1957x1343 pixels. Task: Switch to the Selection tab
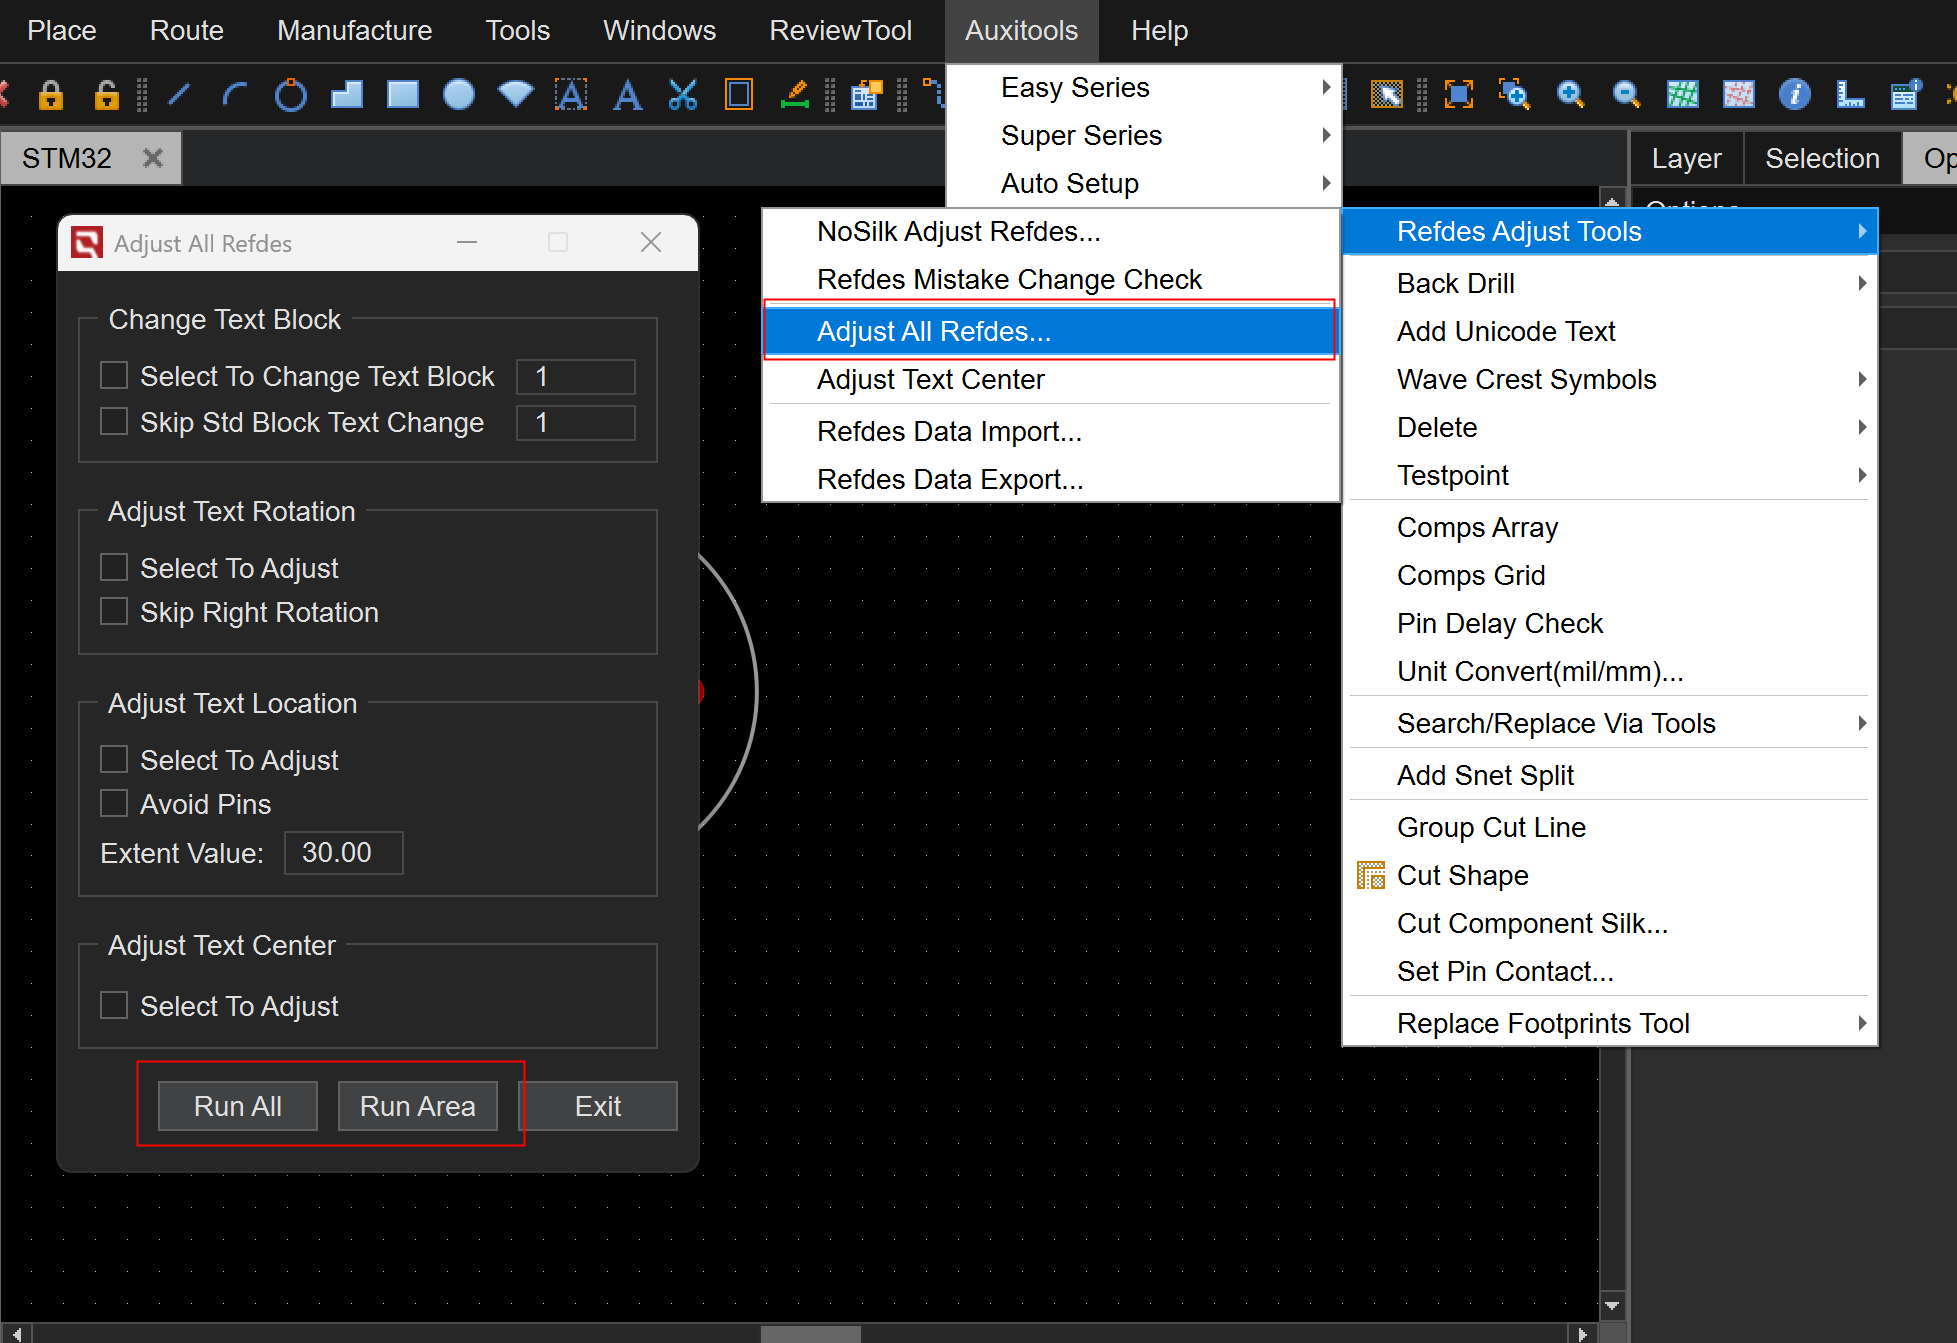(1821, 158)
